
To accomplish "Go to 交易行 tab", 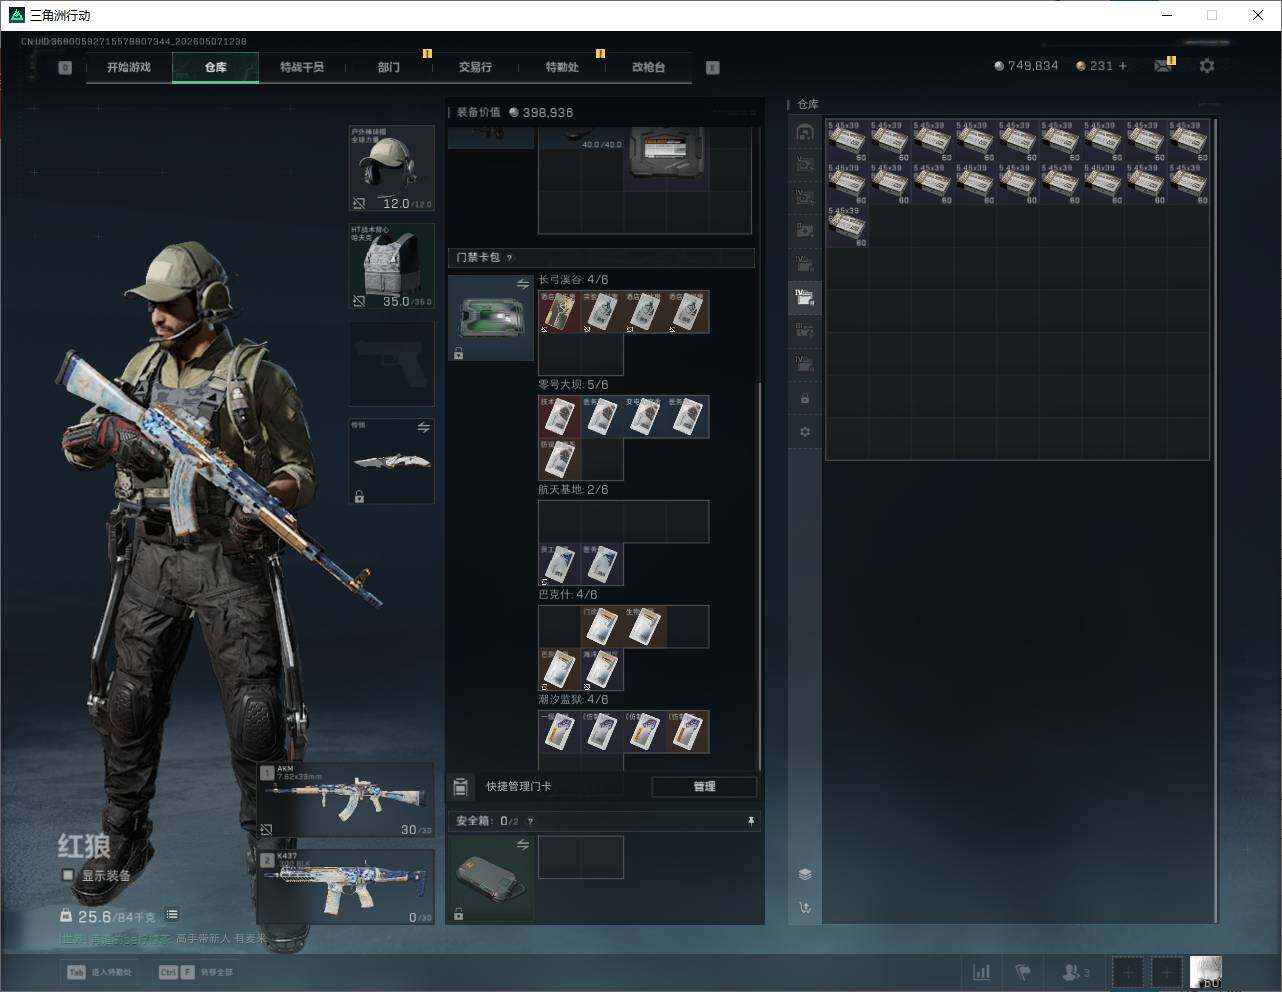I will [475, 67].
